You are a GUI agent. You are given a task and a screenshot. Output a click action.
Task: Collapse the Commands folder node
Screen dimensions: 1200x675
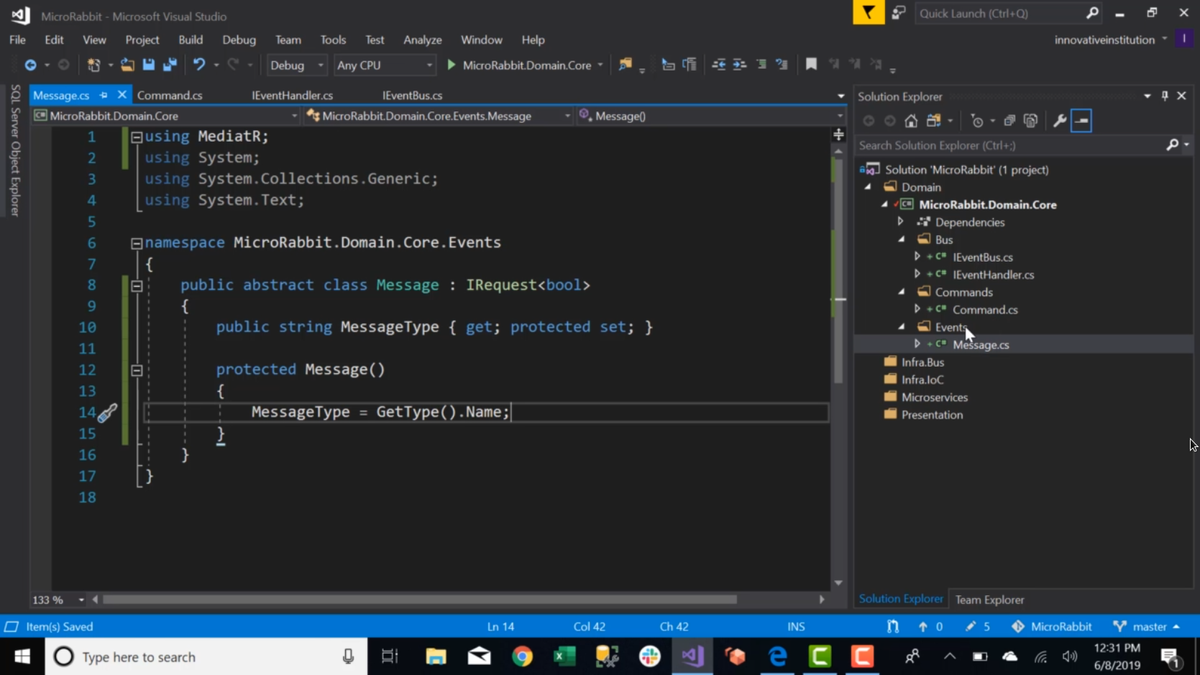pyautogui.click(x=901, y=292)
